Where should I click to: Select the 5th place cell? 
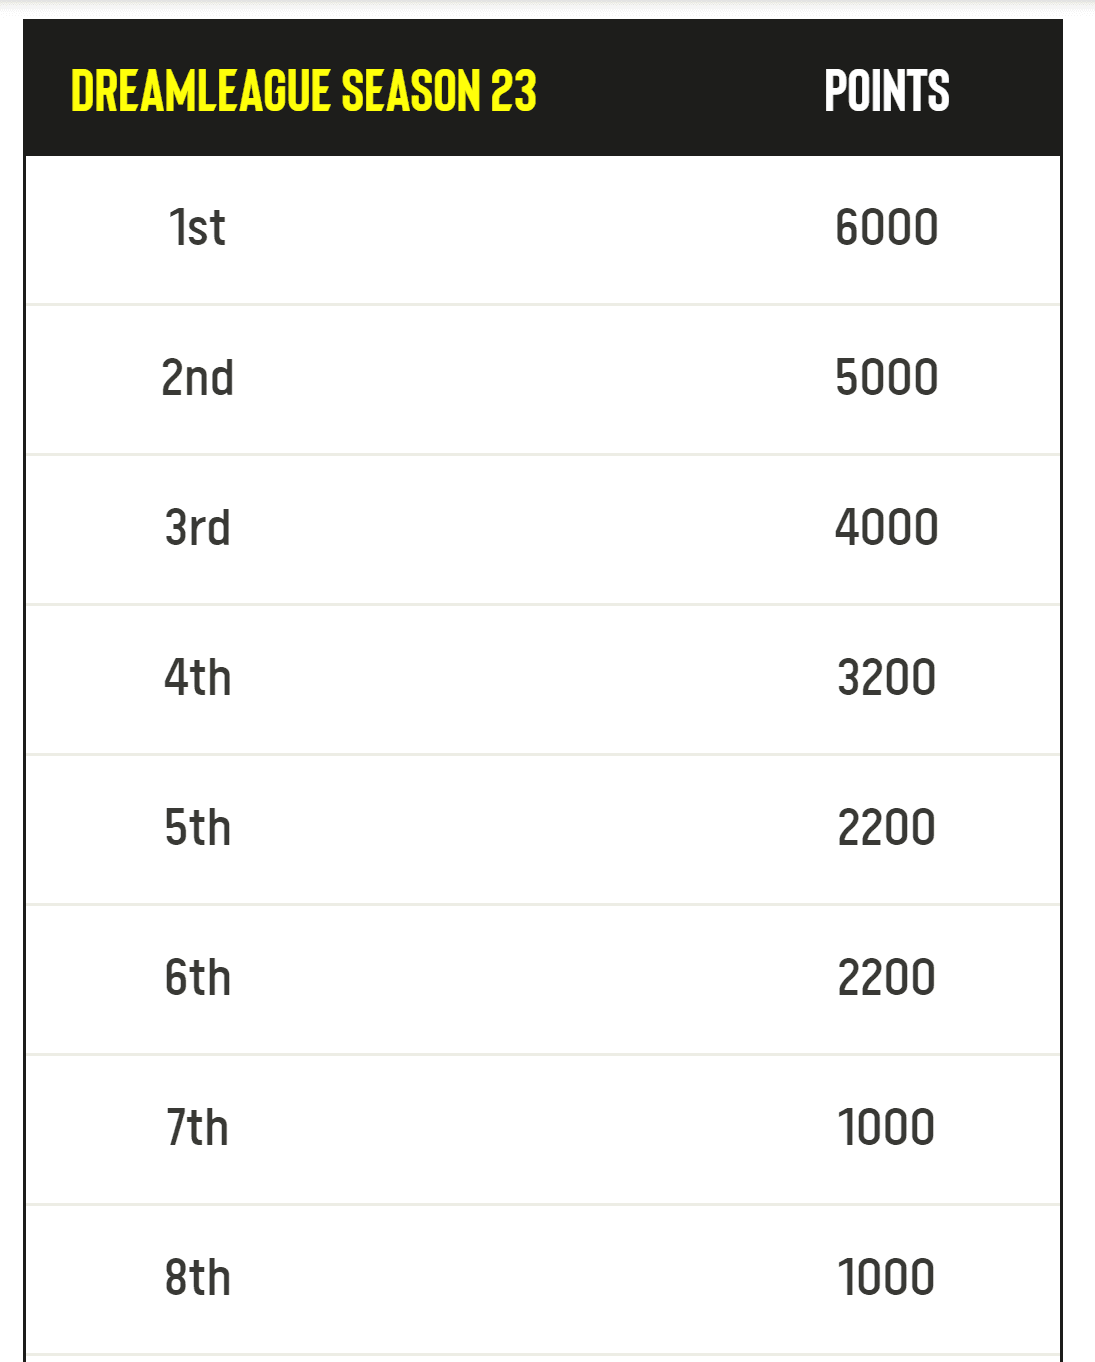coord(197,828)
